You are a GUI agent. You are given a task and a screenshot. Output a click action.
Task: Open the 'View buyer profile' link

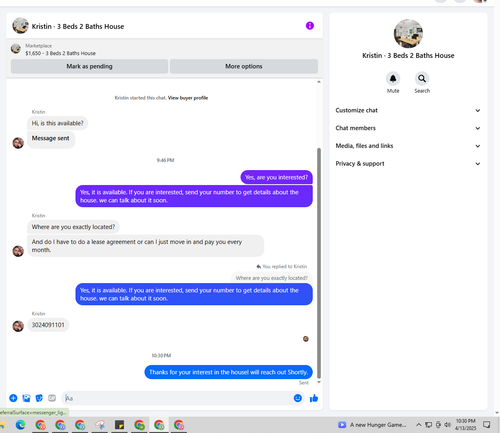click(x=188, y=98)
